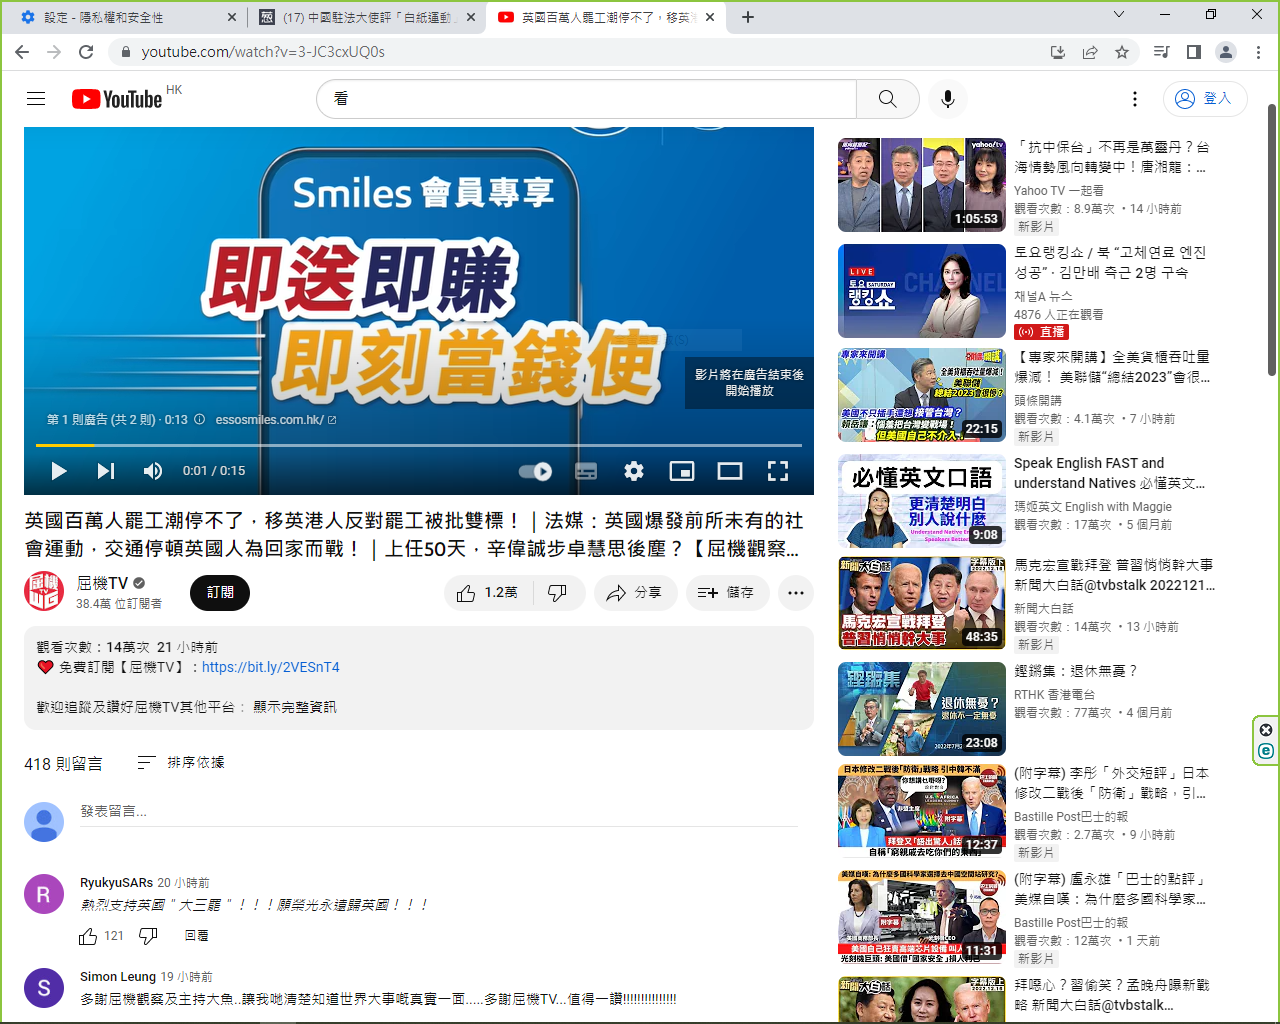Viewport: 1280px width, 1024px height.
Task: Install app download icon in address bar
Action: click(1058, 52)
